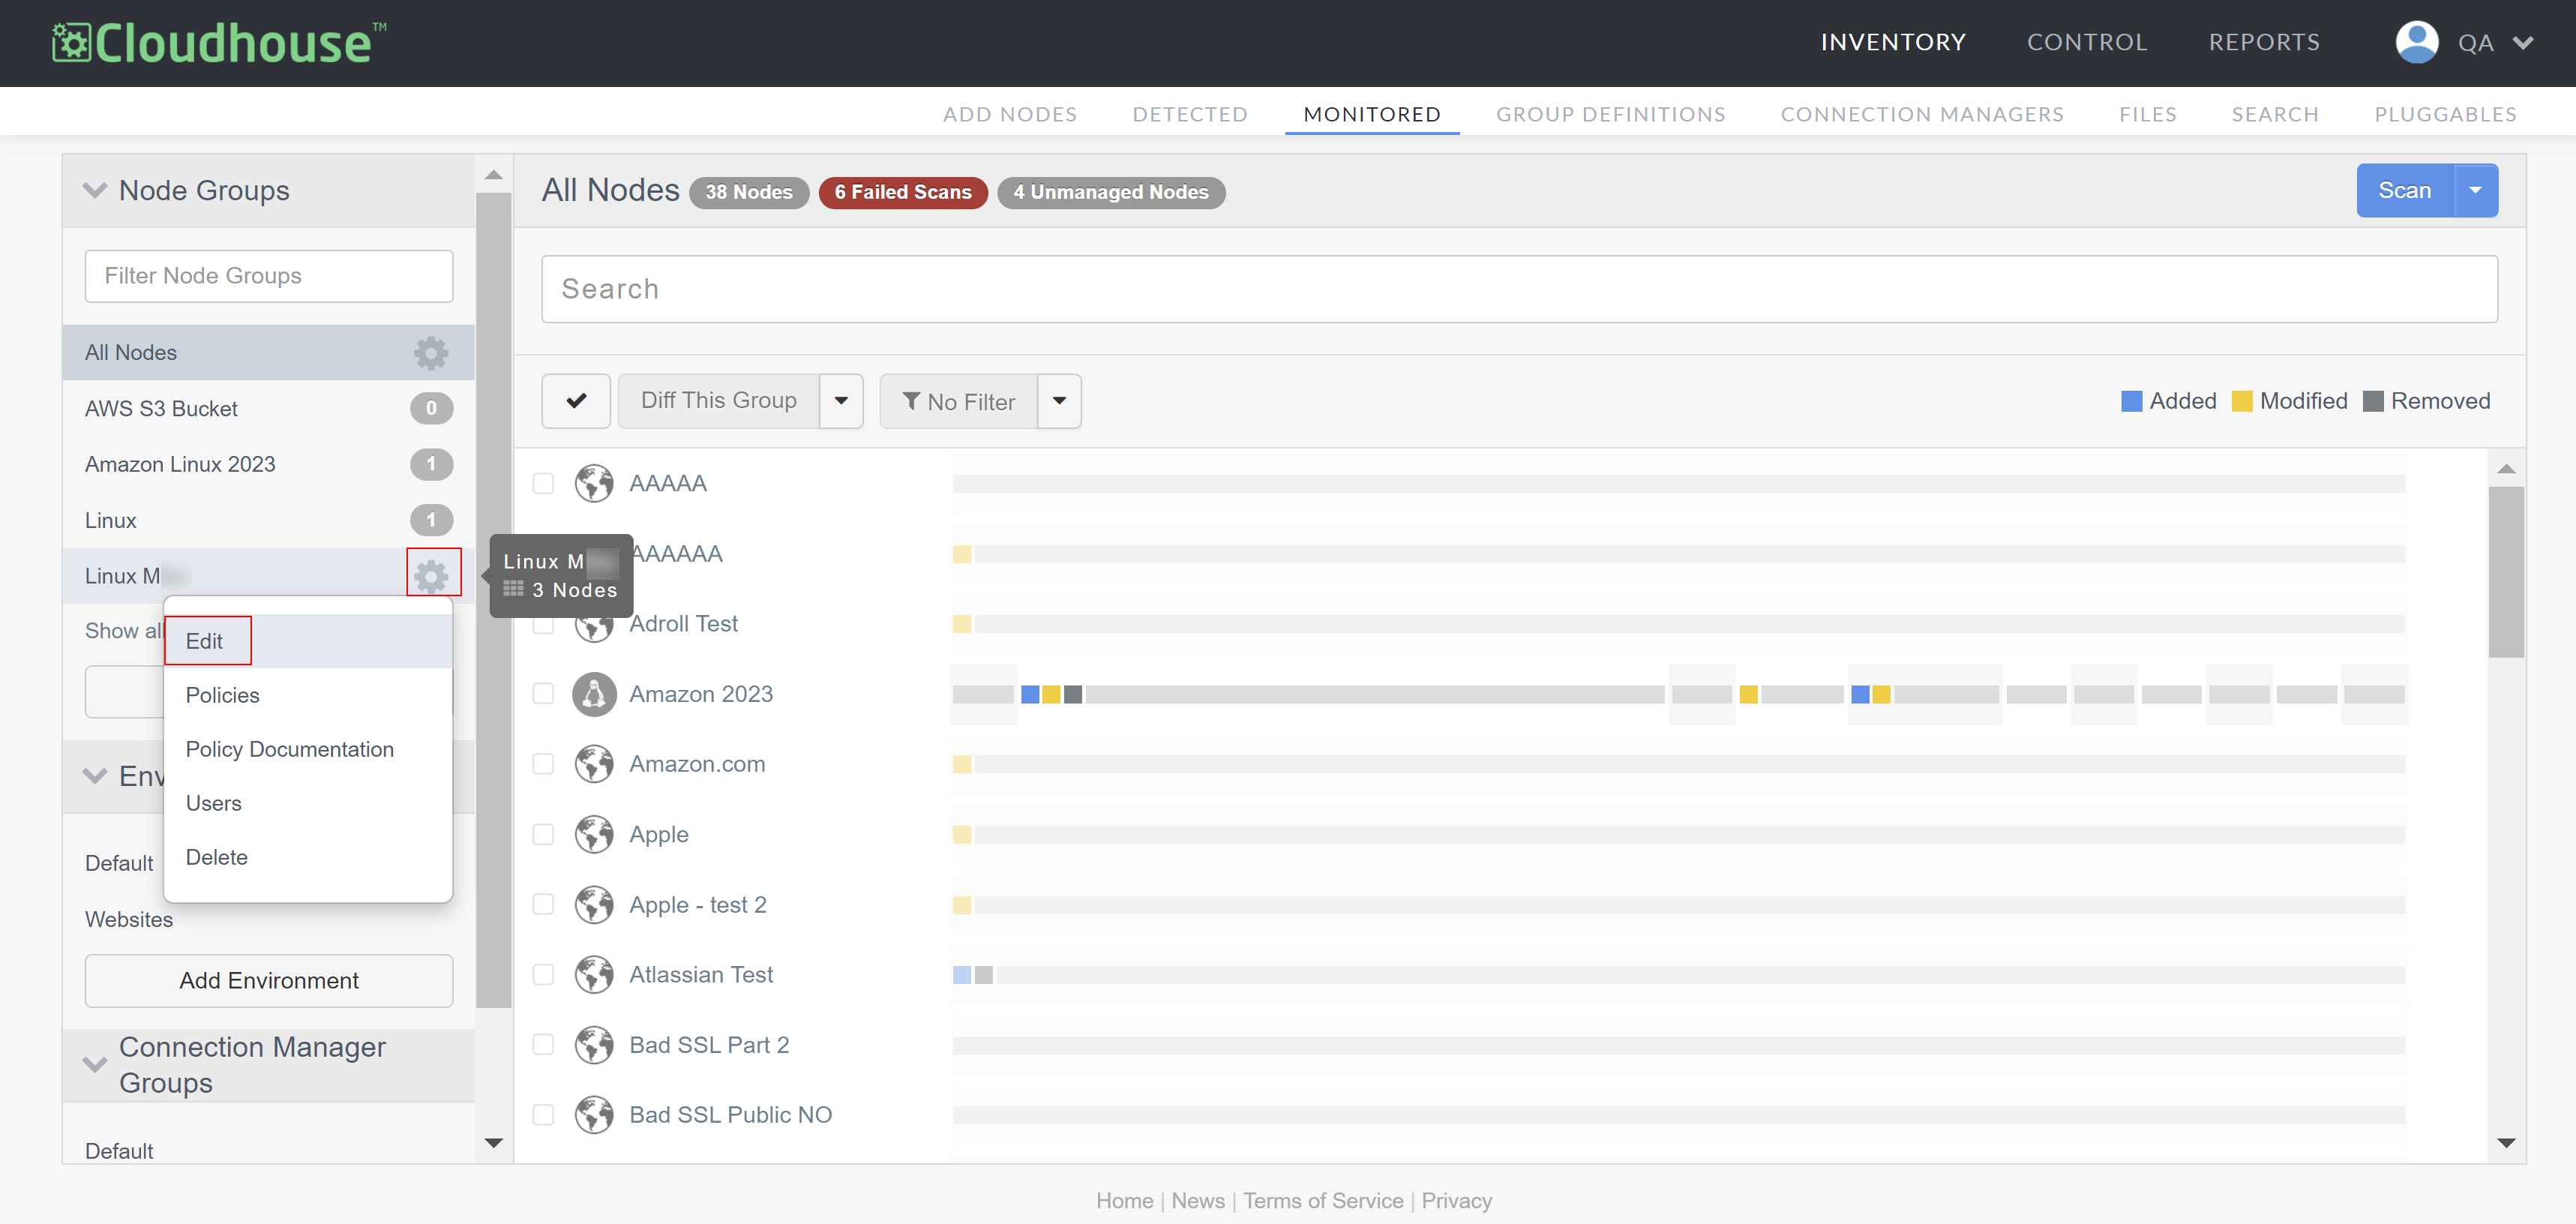Screen dimensions: 2576x1224
Task: Switch to the Search tab
Action: point(2275,114)
